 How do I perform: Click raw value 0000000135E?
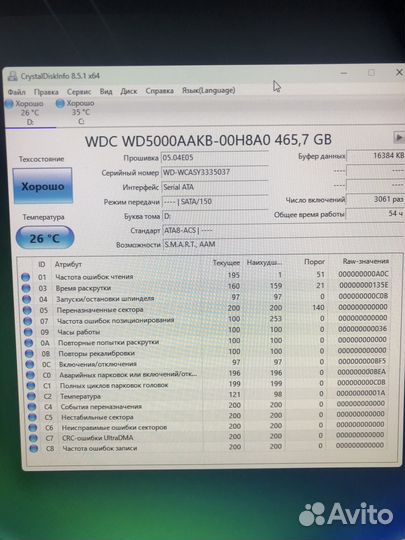(364, 285)
